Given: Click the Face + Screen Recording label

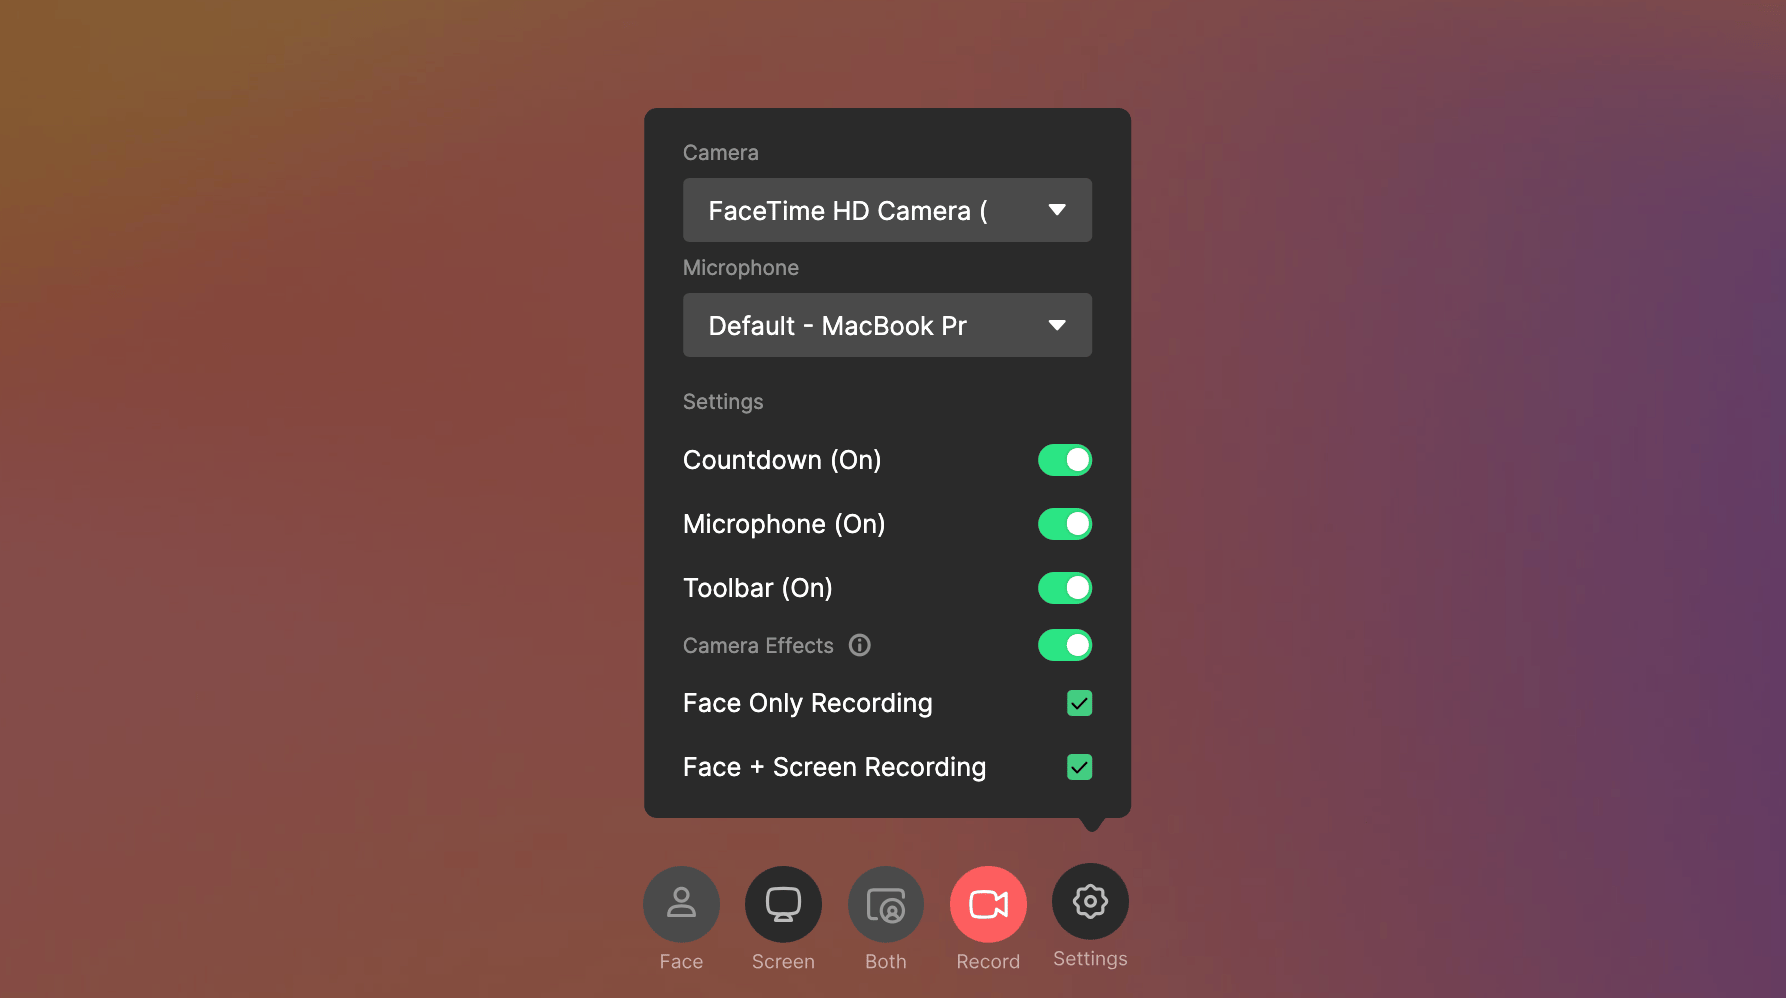Looking at the screenshot, I should (834, 767).
